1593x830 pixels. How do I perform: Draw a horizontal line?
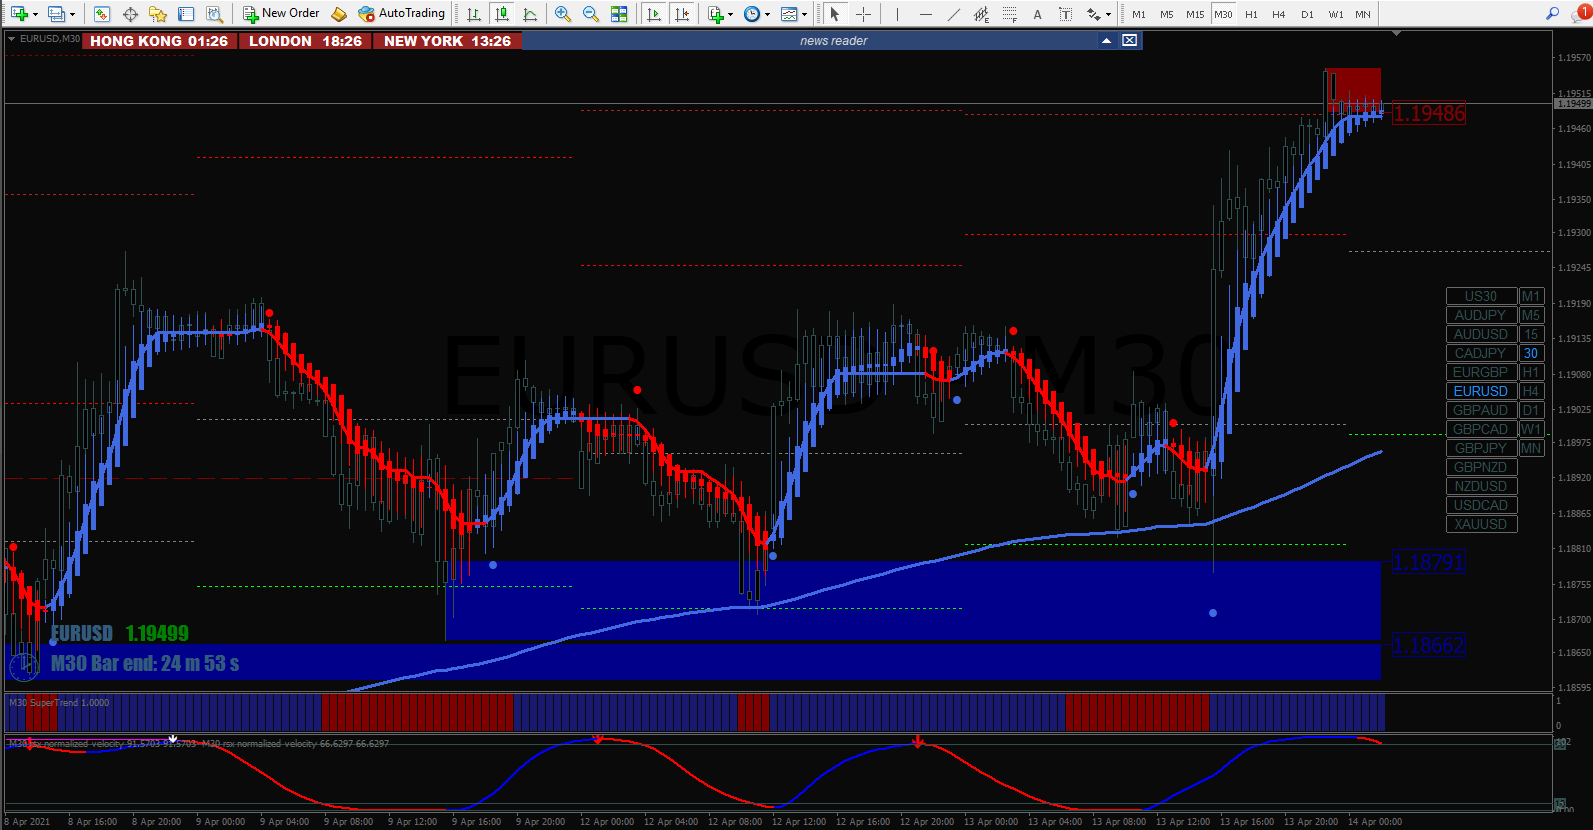click(925, 14)
